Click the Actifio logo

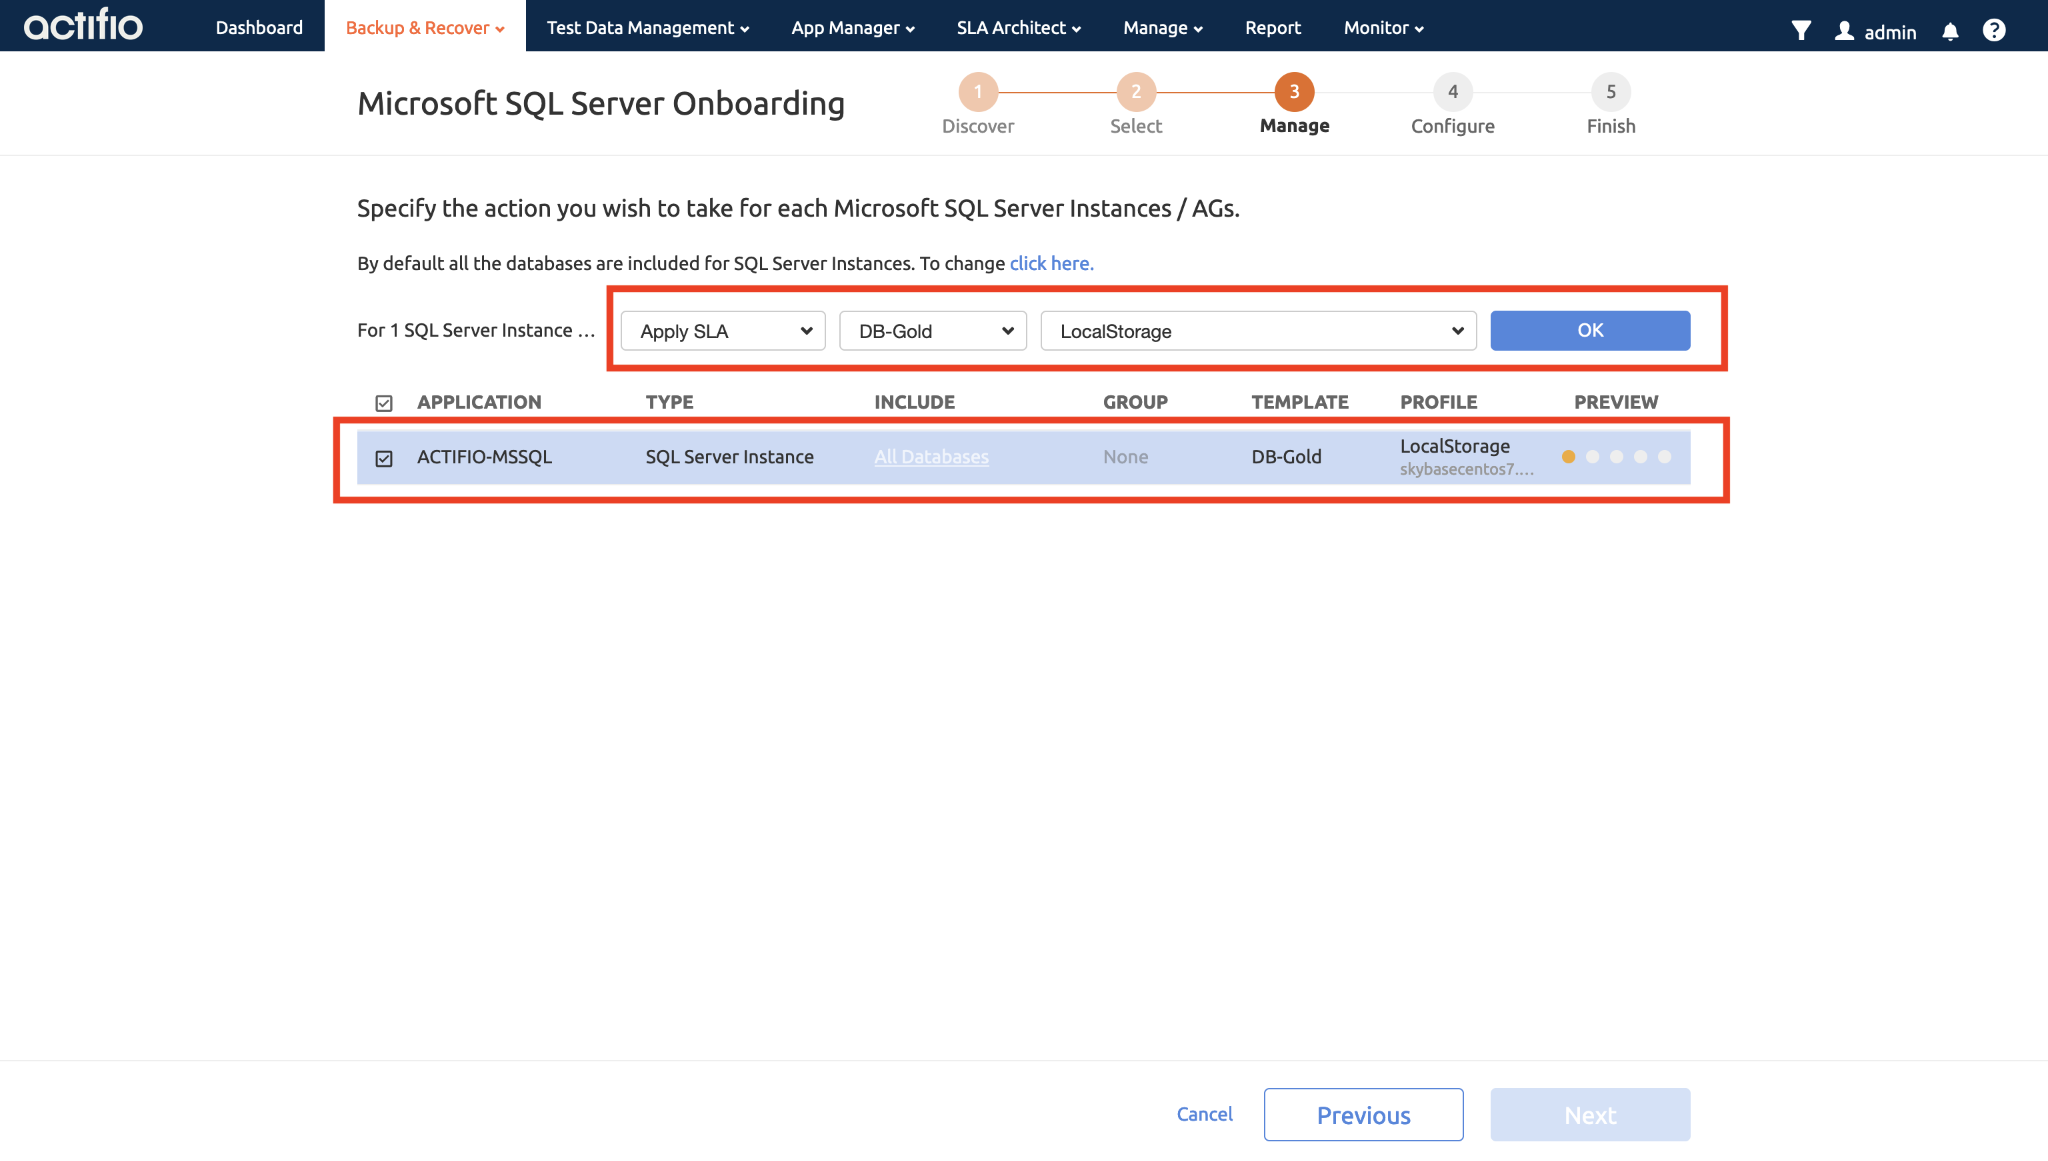tap(83, 25)
